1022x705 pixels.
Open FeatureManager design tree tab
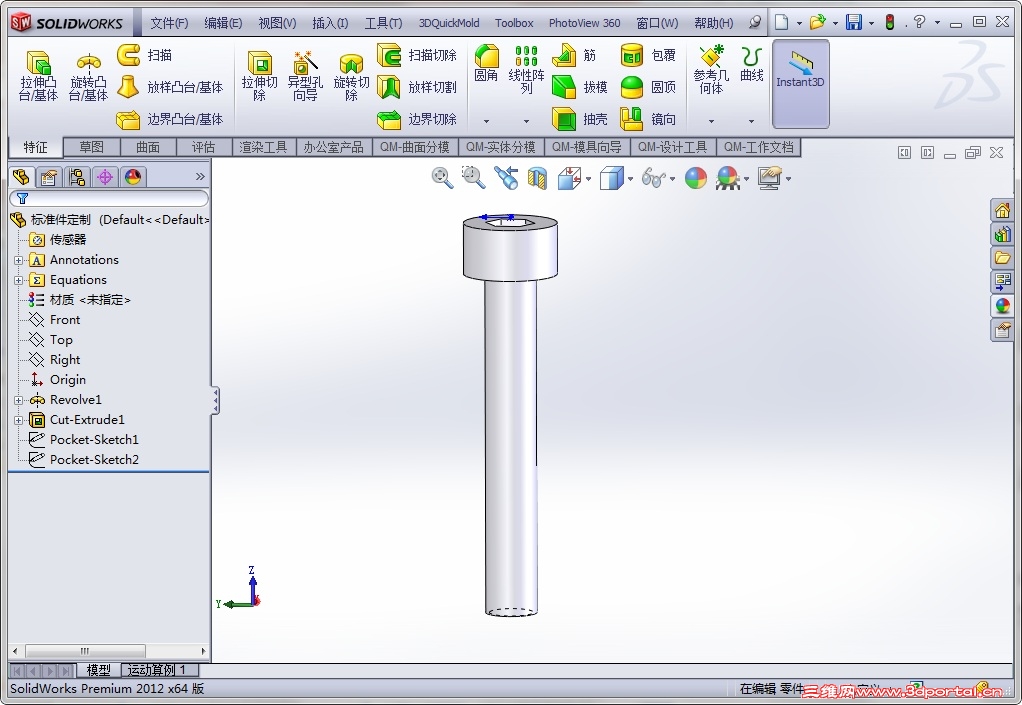pos(22,177)
